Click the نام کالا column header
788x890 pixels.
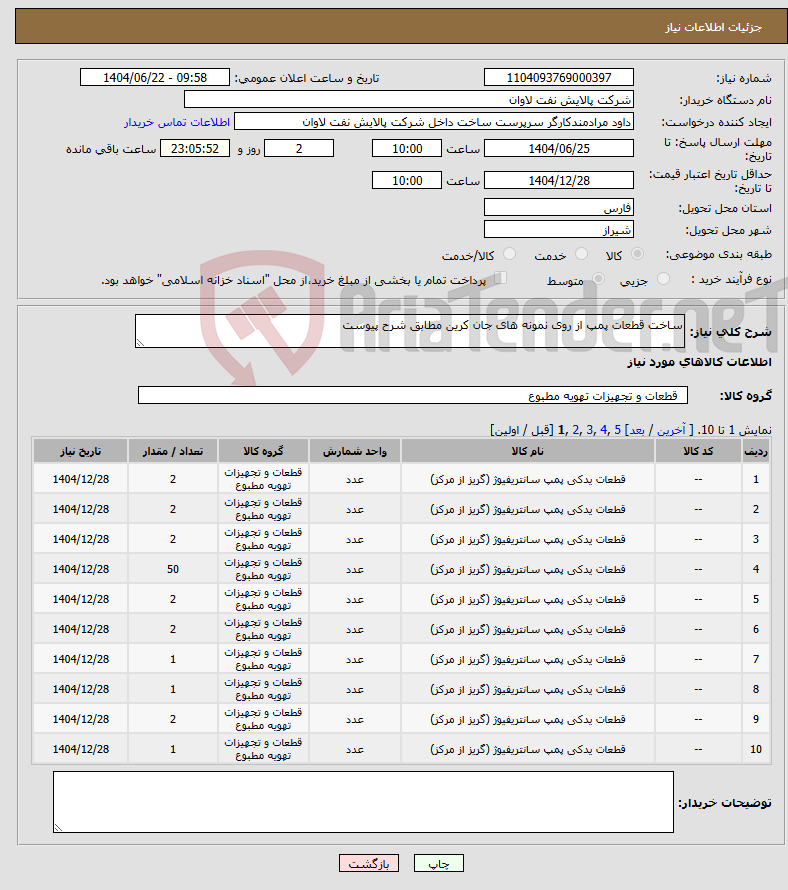tap(527, 451)
